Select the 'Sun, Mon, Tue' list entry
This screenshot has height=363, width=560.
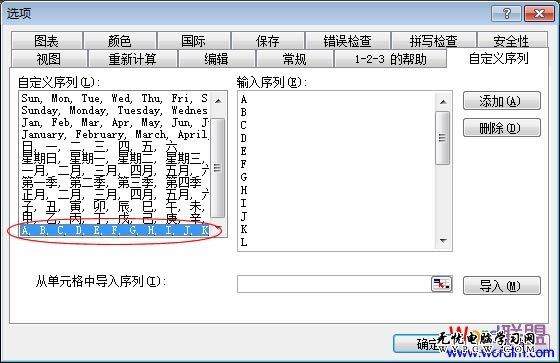[x=115, y=98]
